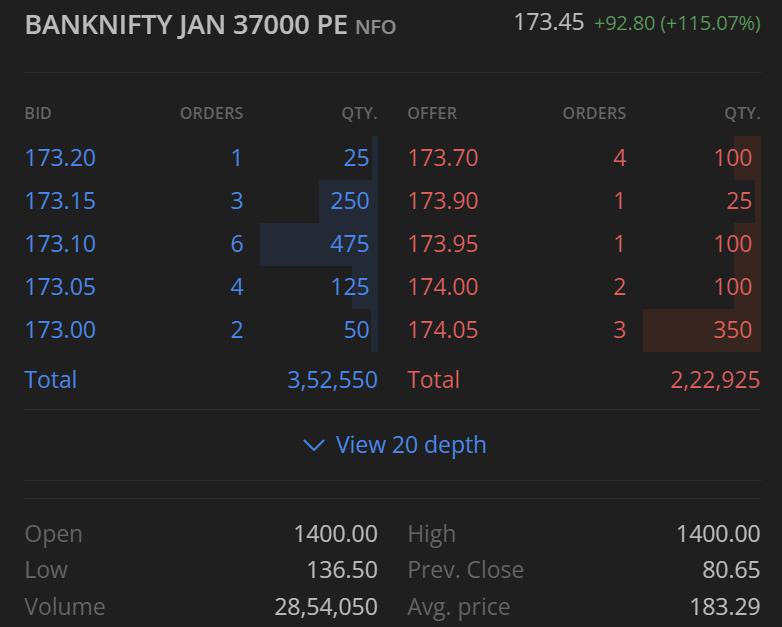Click the OFFER column header
Screen dimensions: 782x627
432,113
